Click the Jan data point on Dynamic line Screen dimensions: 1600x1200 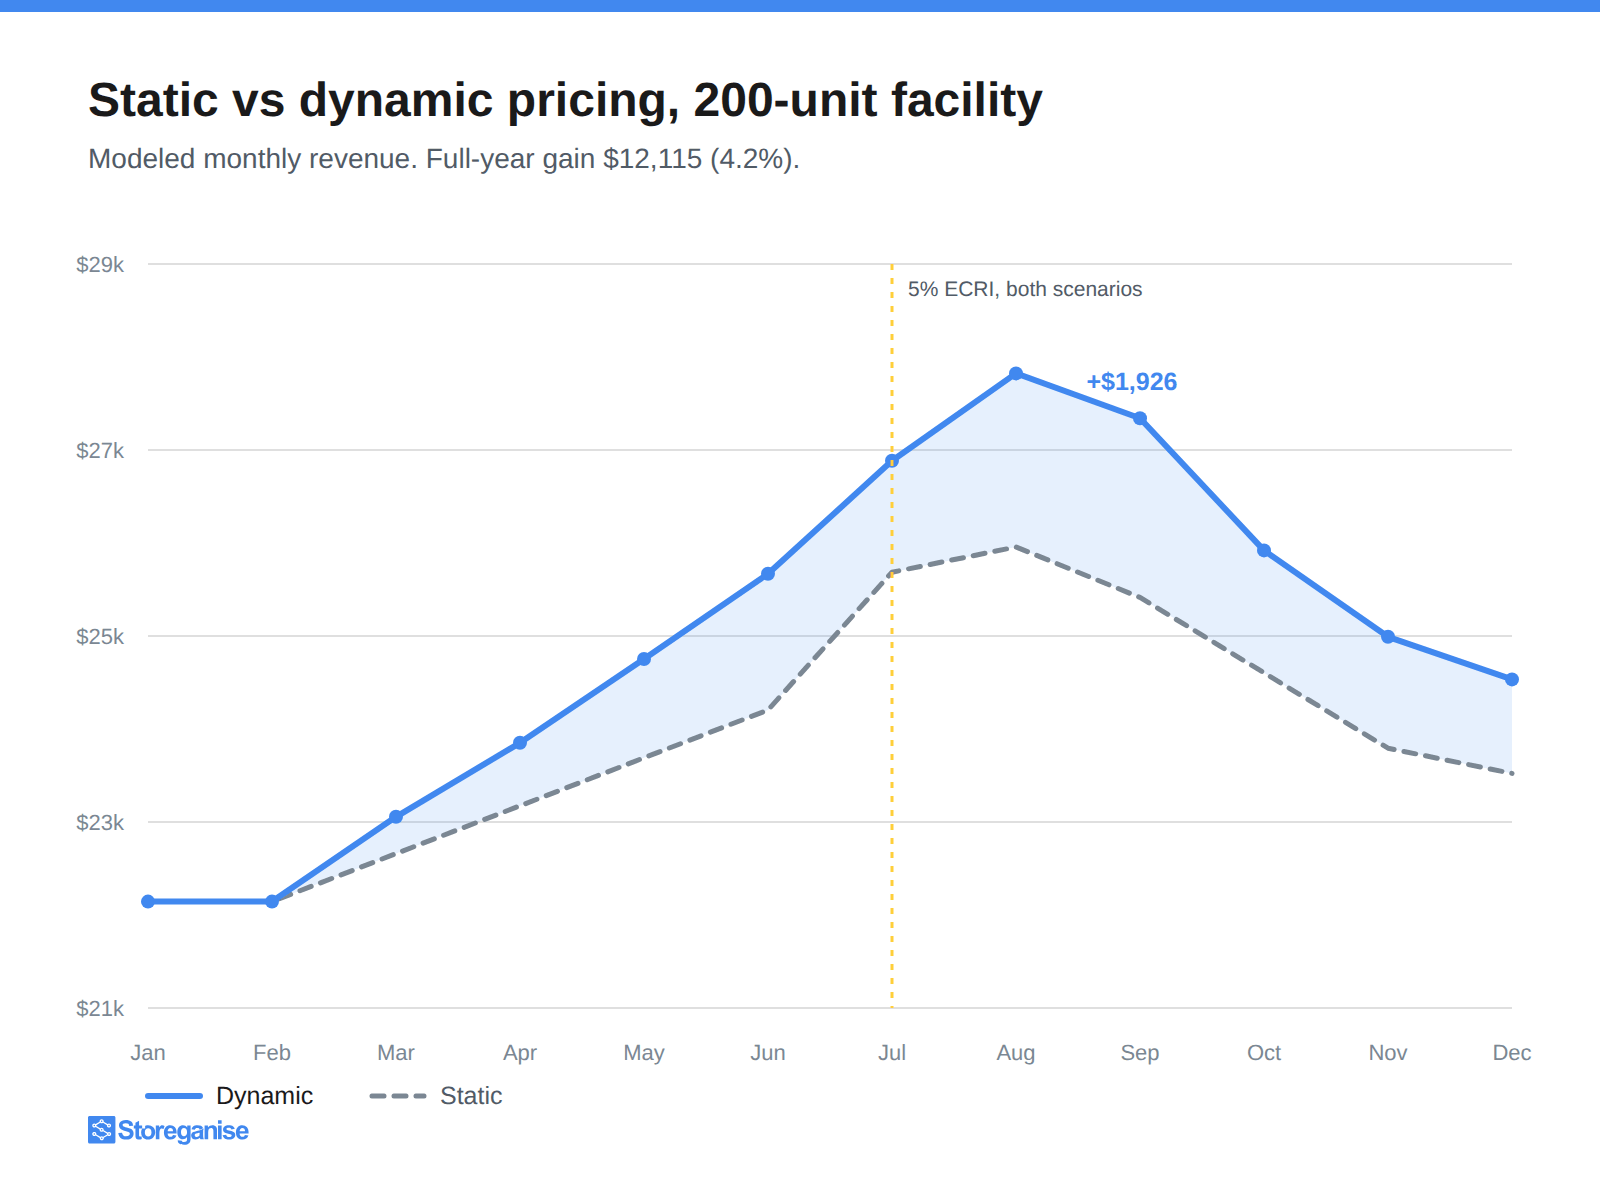pyautogui.click(x=148, y=901)
